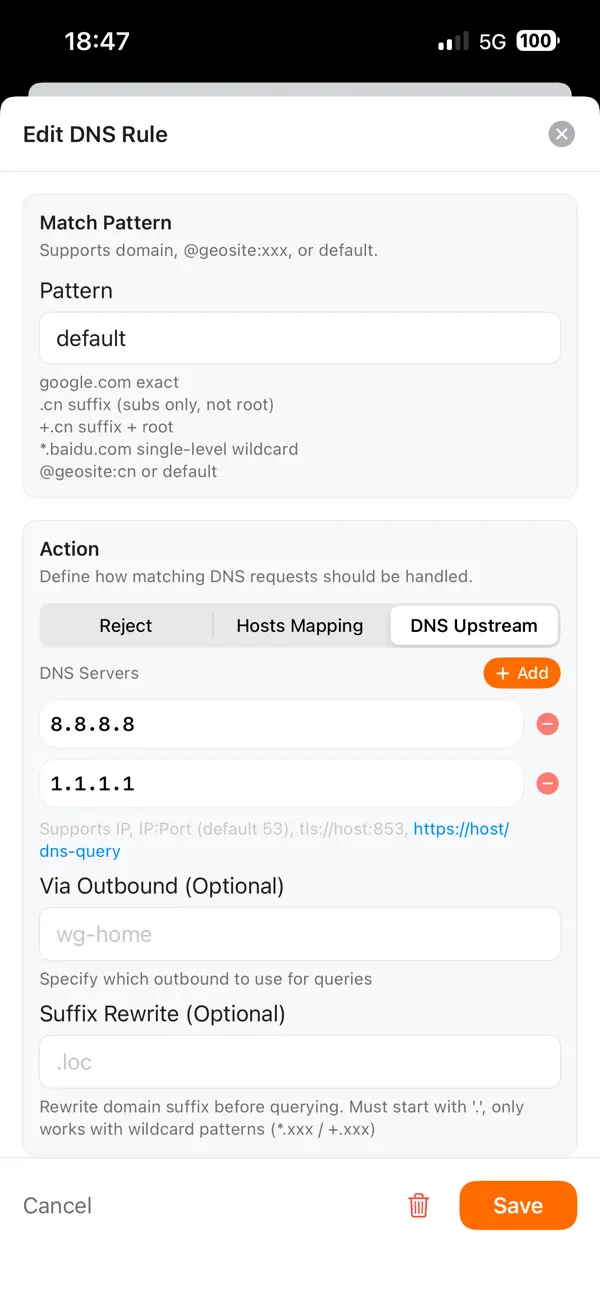Add a new DNS server
The image size is (600, 1300).
point(521,673)
